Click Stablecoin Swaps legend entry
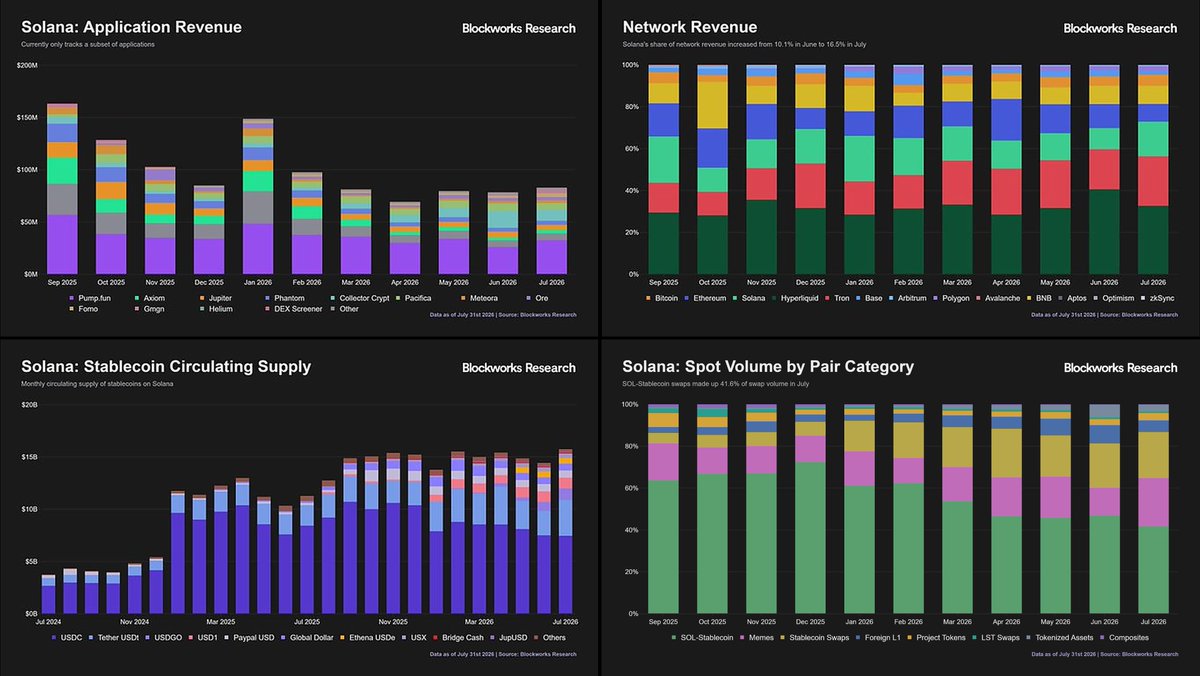 tap(814, 638)
